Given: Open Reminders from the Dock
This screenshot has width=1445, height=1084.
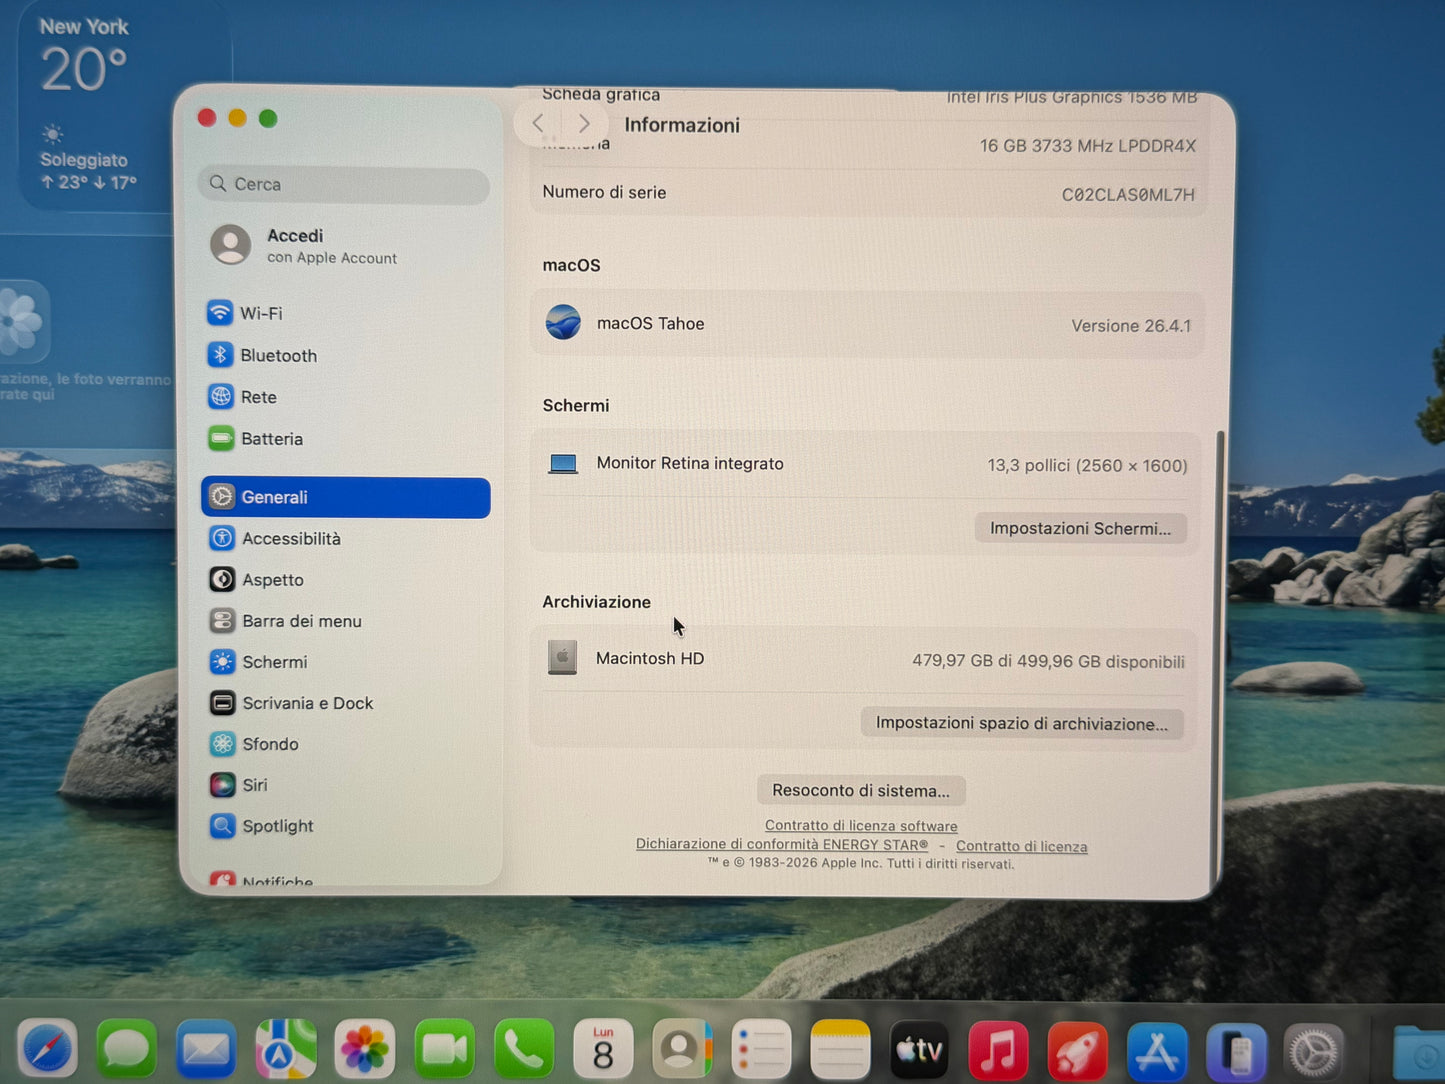Looking at the screenshot, I should 761,1049.
